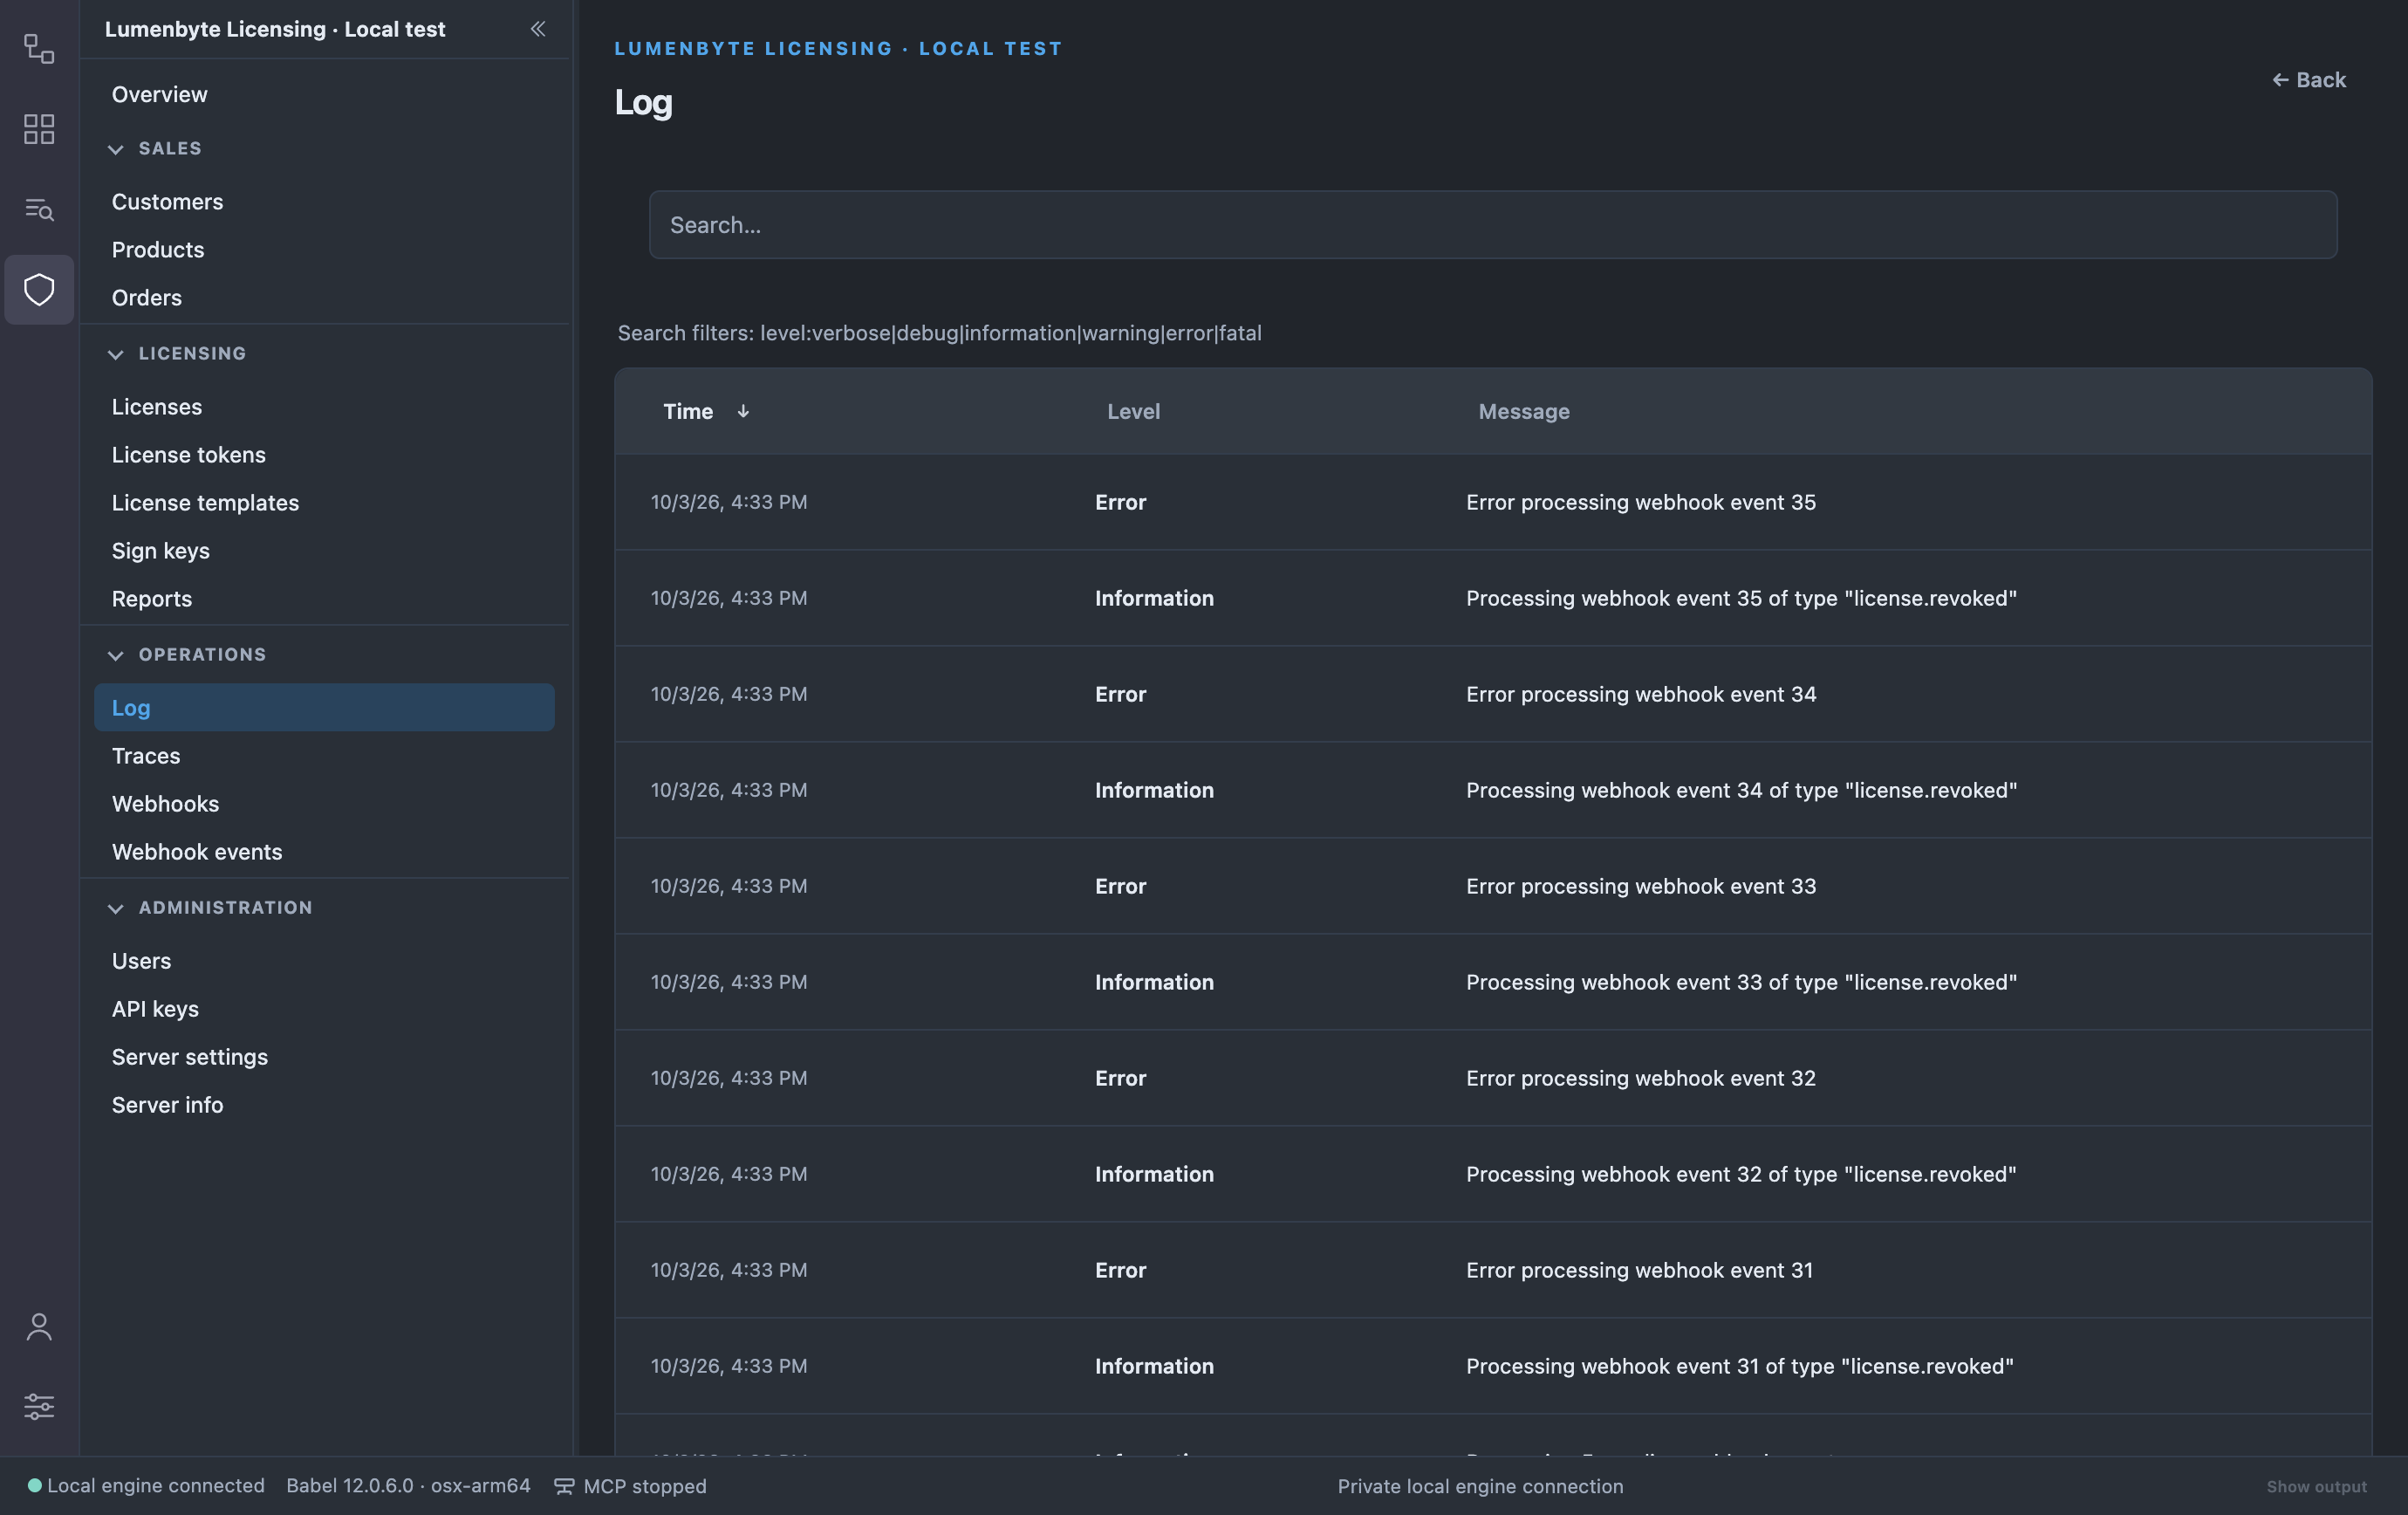Image resolution: width=2408 pixels, height=1515 pixels.
Task: Open License templates
Action: coord(324,503)
